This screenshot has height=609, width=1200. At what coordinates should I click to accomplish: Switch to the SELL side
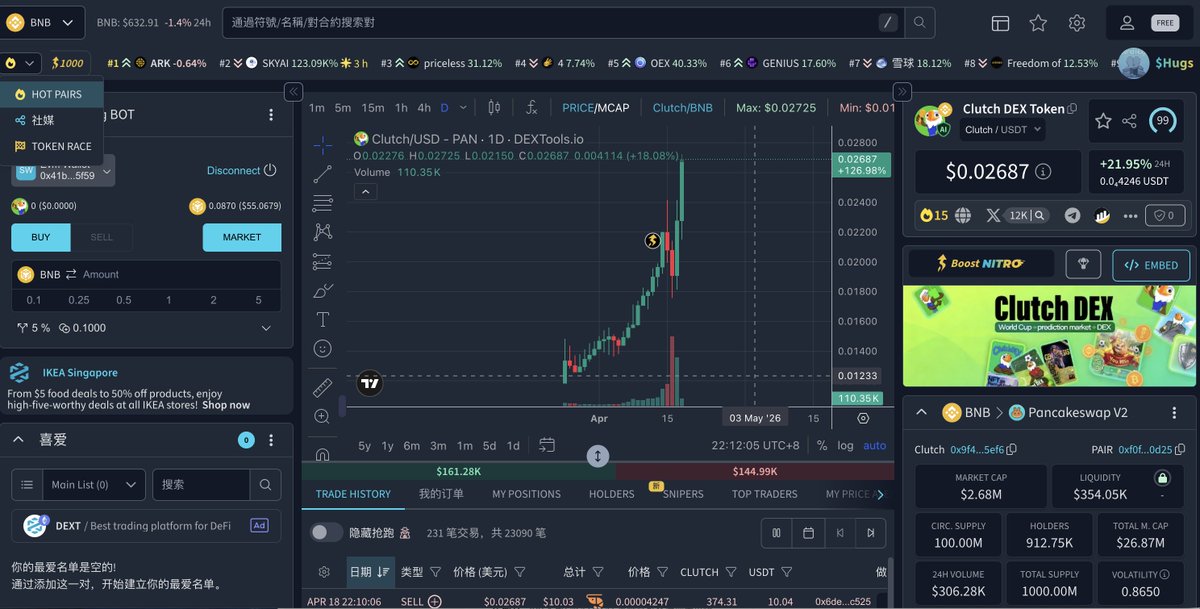[102, 237]
